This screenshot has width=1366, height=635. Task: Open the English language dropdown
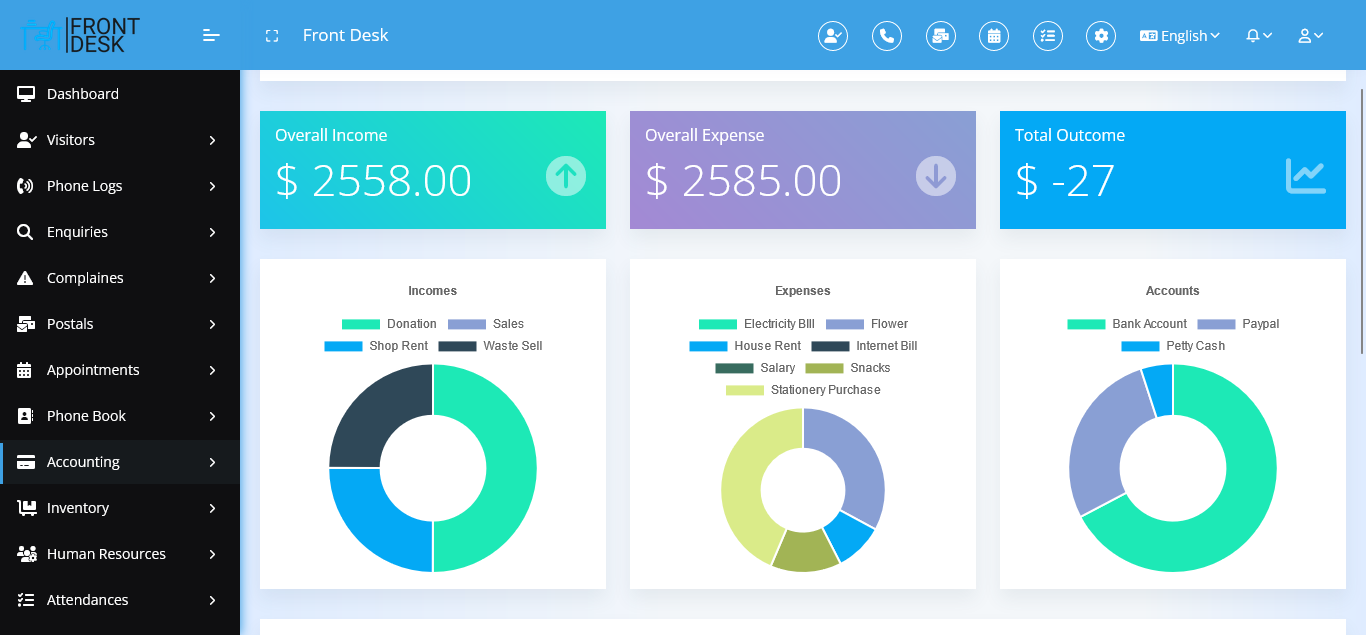(1180, 36)
